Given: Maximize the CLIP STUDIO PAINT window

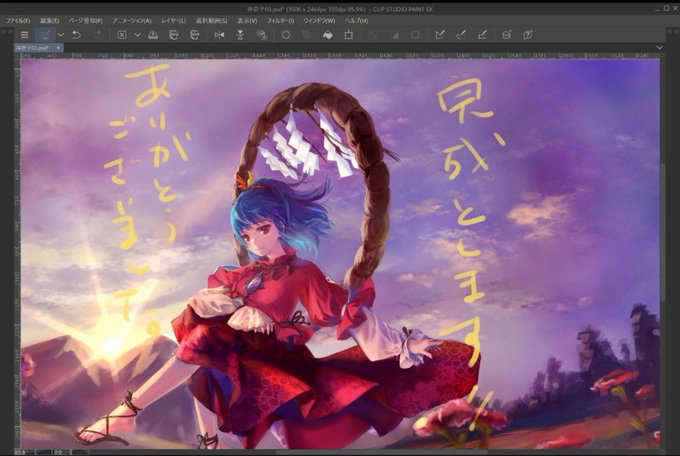Looking at the screenshot, I should pos(667,8).
